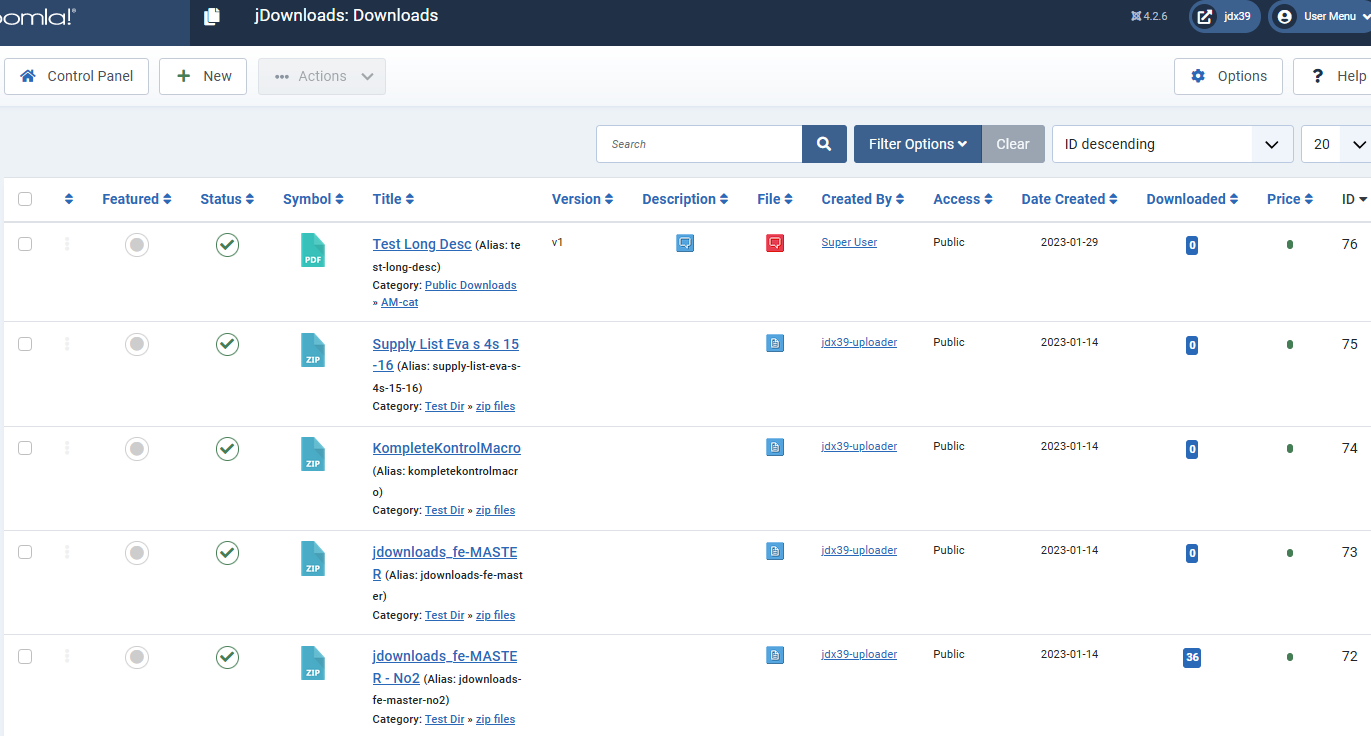The image size is (1371, 736).
Task: Click the ZIP symbol for Supply List Eva
Action: tap(313, 350)
